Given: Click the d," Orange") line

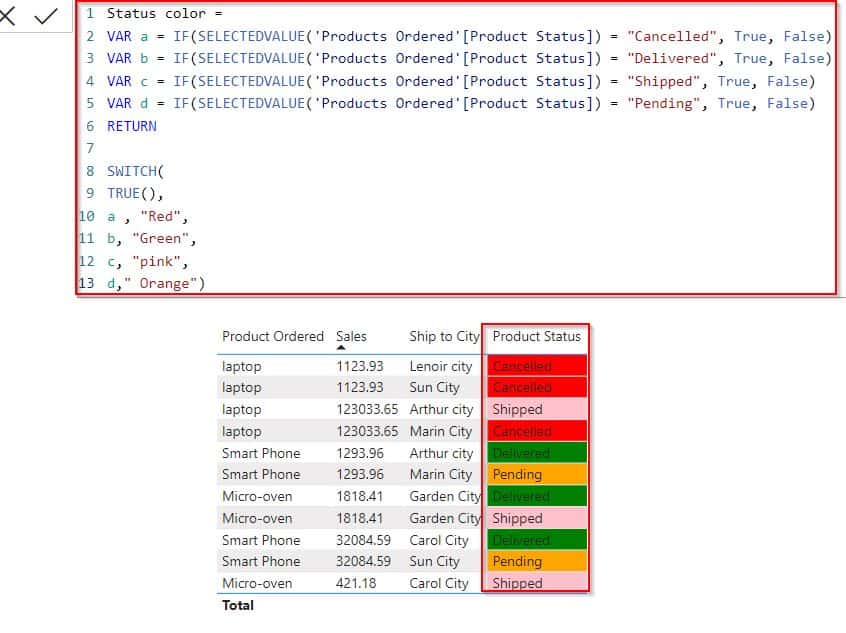Looking at the screenshot, I should (x=156, y=283).
